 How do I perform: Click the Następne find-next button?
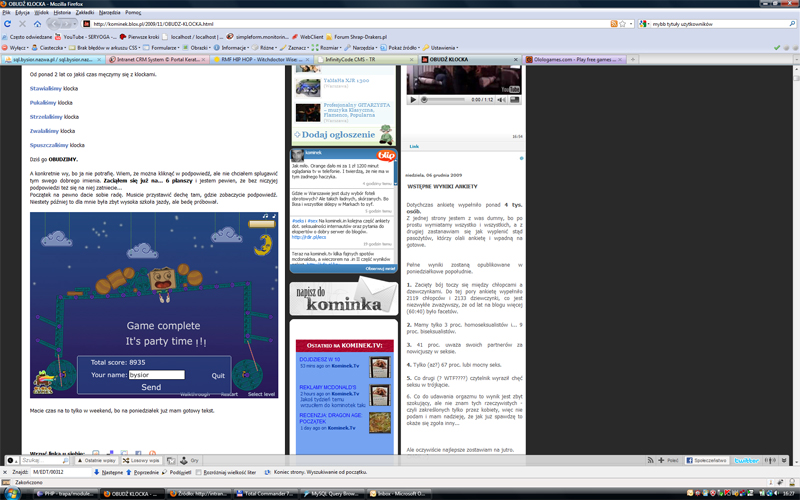108,472
